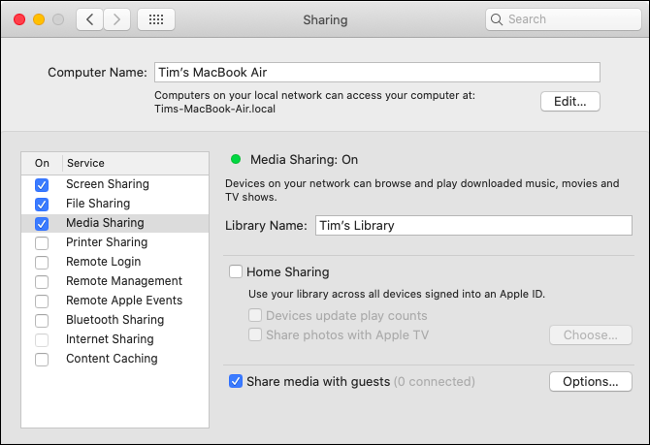The width and height of the screenshot is (650, 445).
Task: Select Content Caching in the service list
Action: tap(115, 359)
